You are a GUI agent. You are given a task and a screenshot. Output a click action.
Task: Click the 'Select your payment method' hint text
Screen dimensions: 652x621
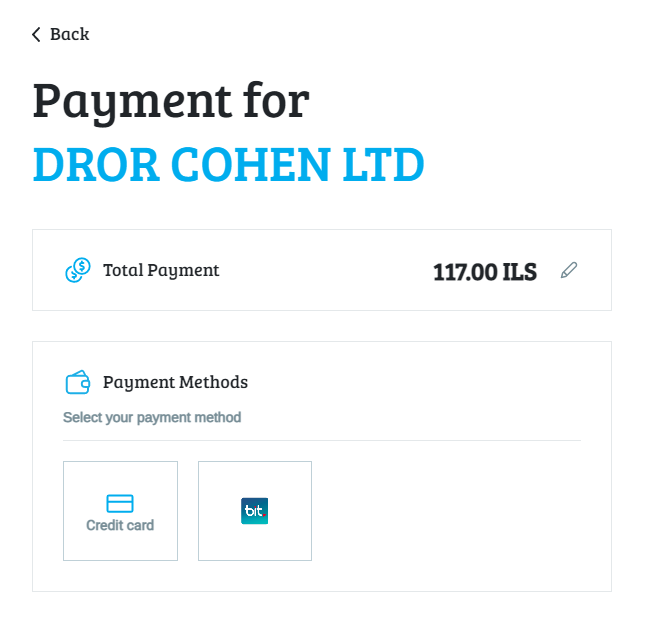[152, 417]
